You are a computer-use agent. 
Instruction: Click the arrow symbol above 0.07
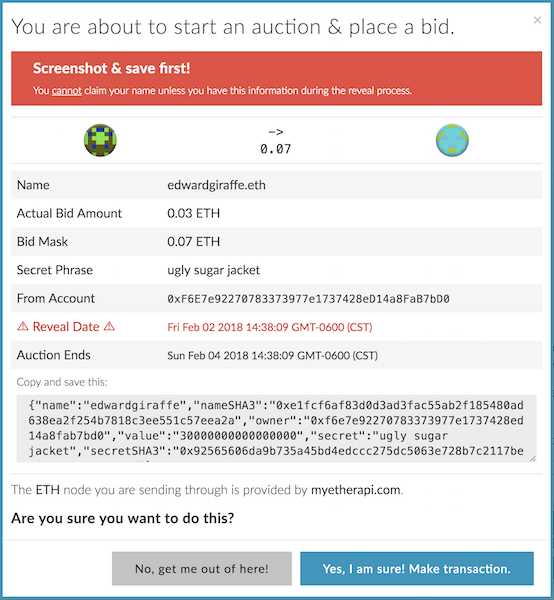tap(275, 132)
